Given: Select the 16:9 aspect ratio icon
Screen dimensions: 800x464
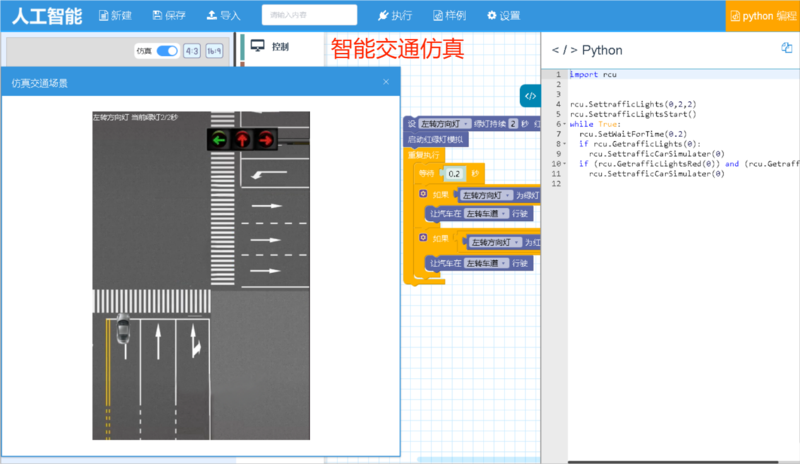Looking at the screenshot, I should click(214, 51).
